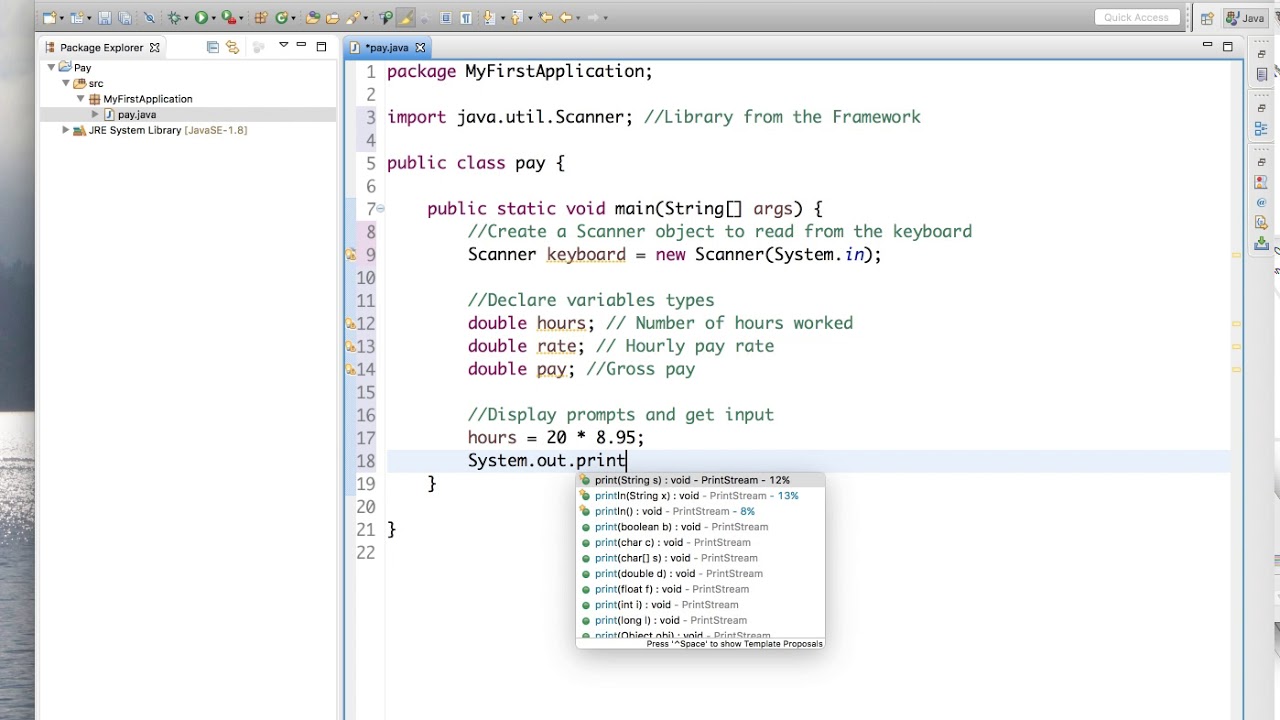The width and height of the screenshot is (1280, 720).
Task: Close the *pay.java editor tab
Action: pyautogui.click(x=420, y=47)
